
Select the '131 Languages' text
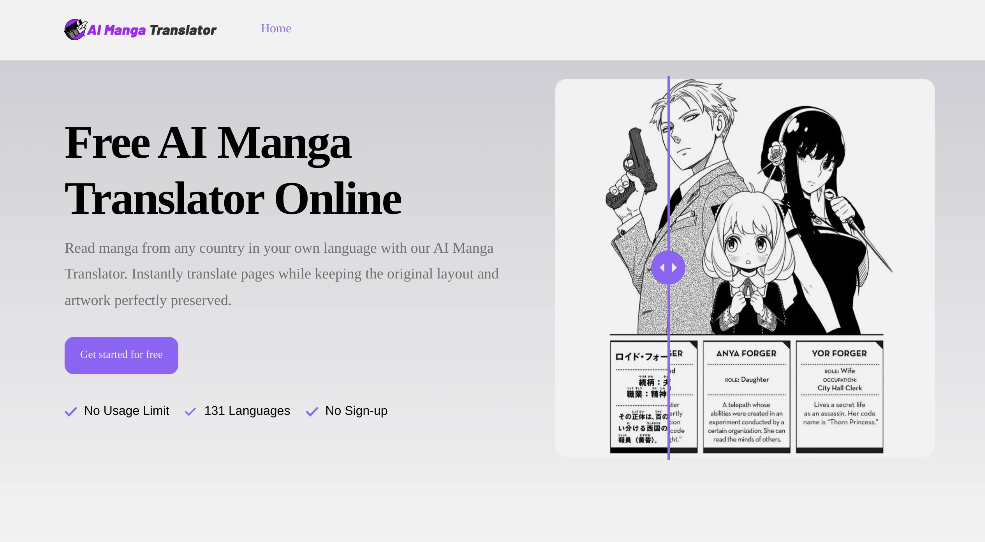[x=247, y=411]
